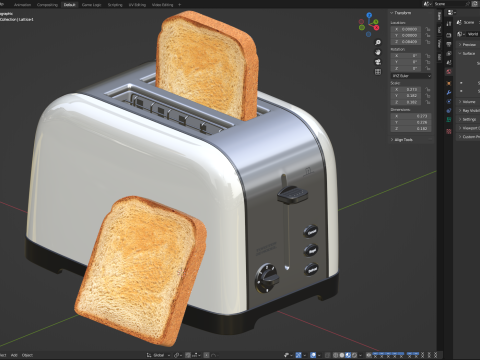
Task: Toggle perspective/orthographic grid icon
Action: click(378, 72)
